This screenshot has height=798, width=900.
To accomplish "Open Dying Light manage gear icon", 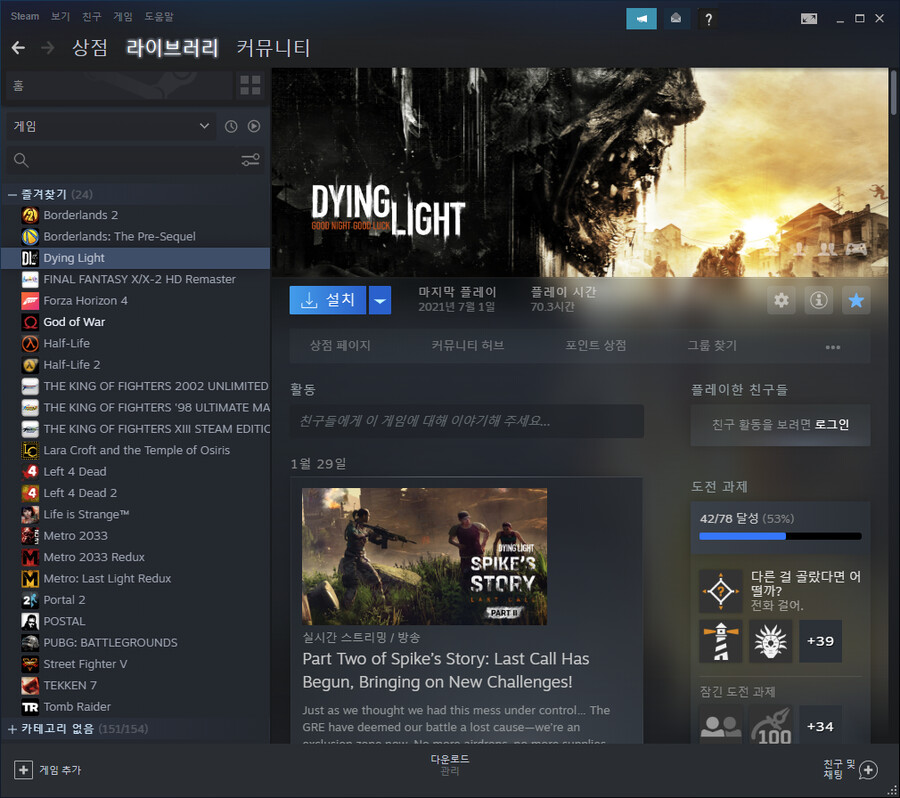I will click(x=781, y=300).
